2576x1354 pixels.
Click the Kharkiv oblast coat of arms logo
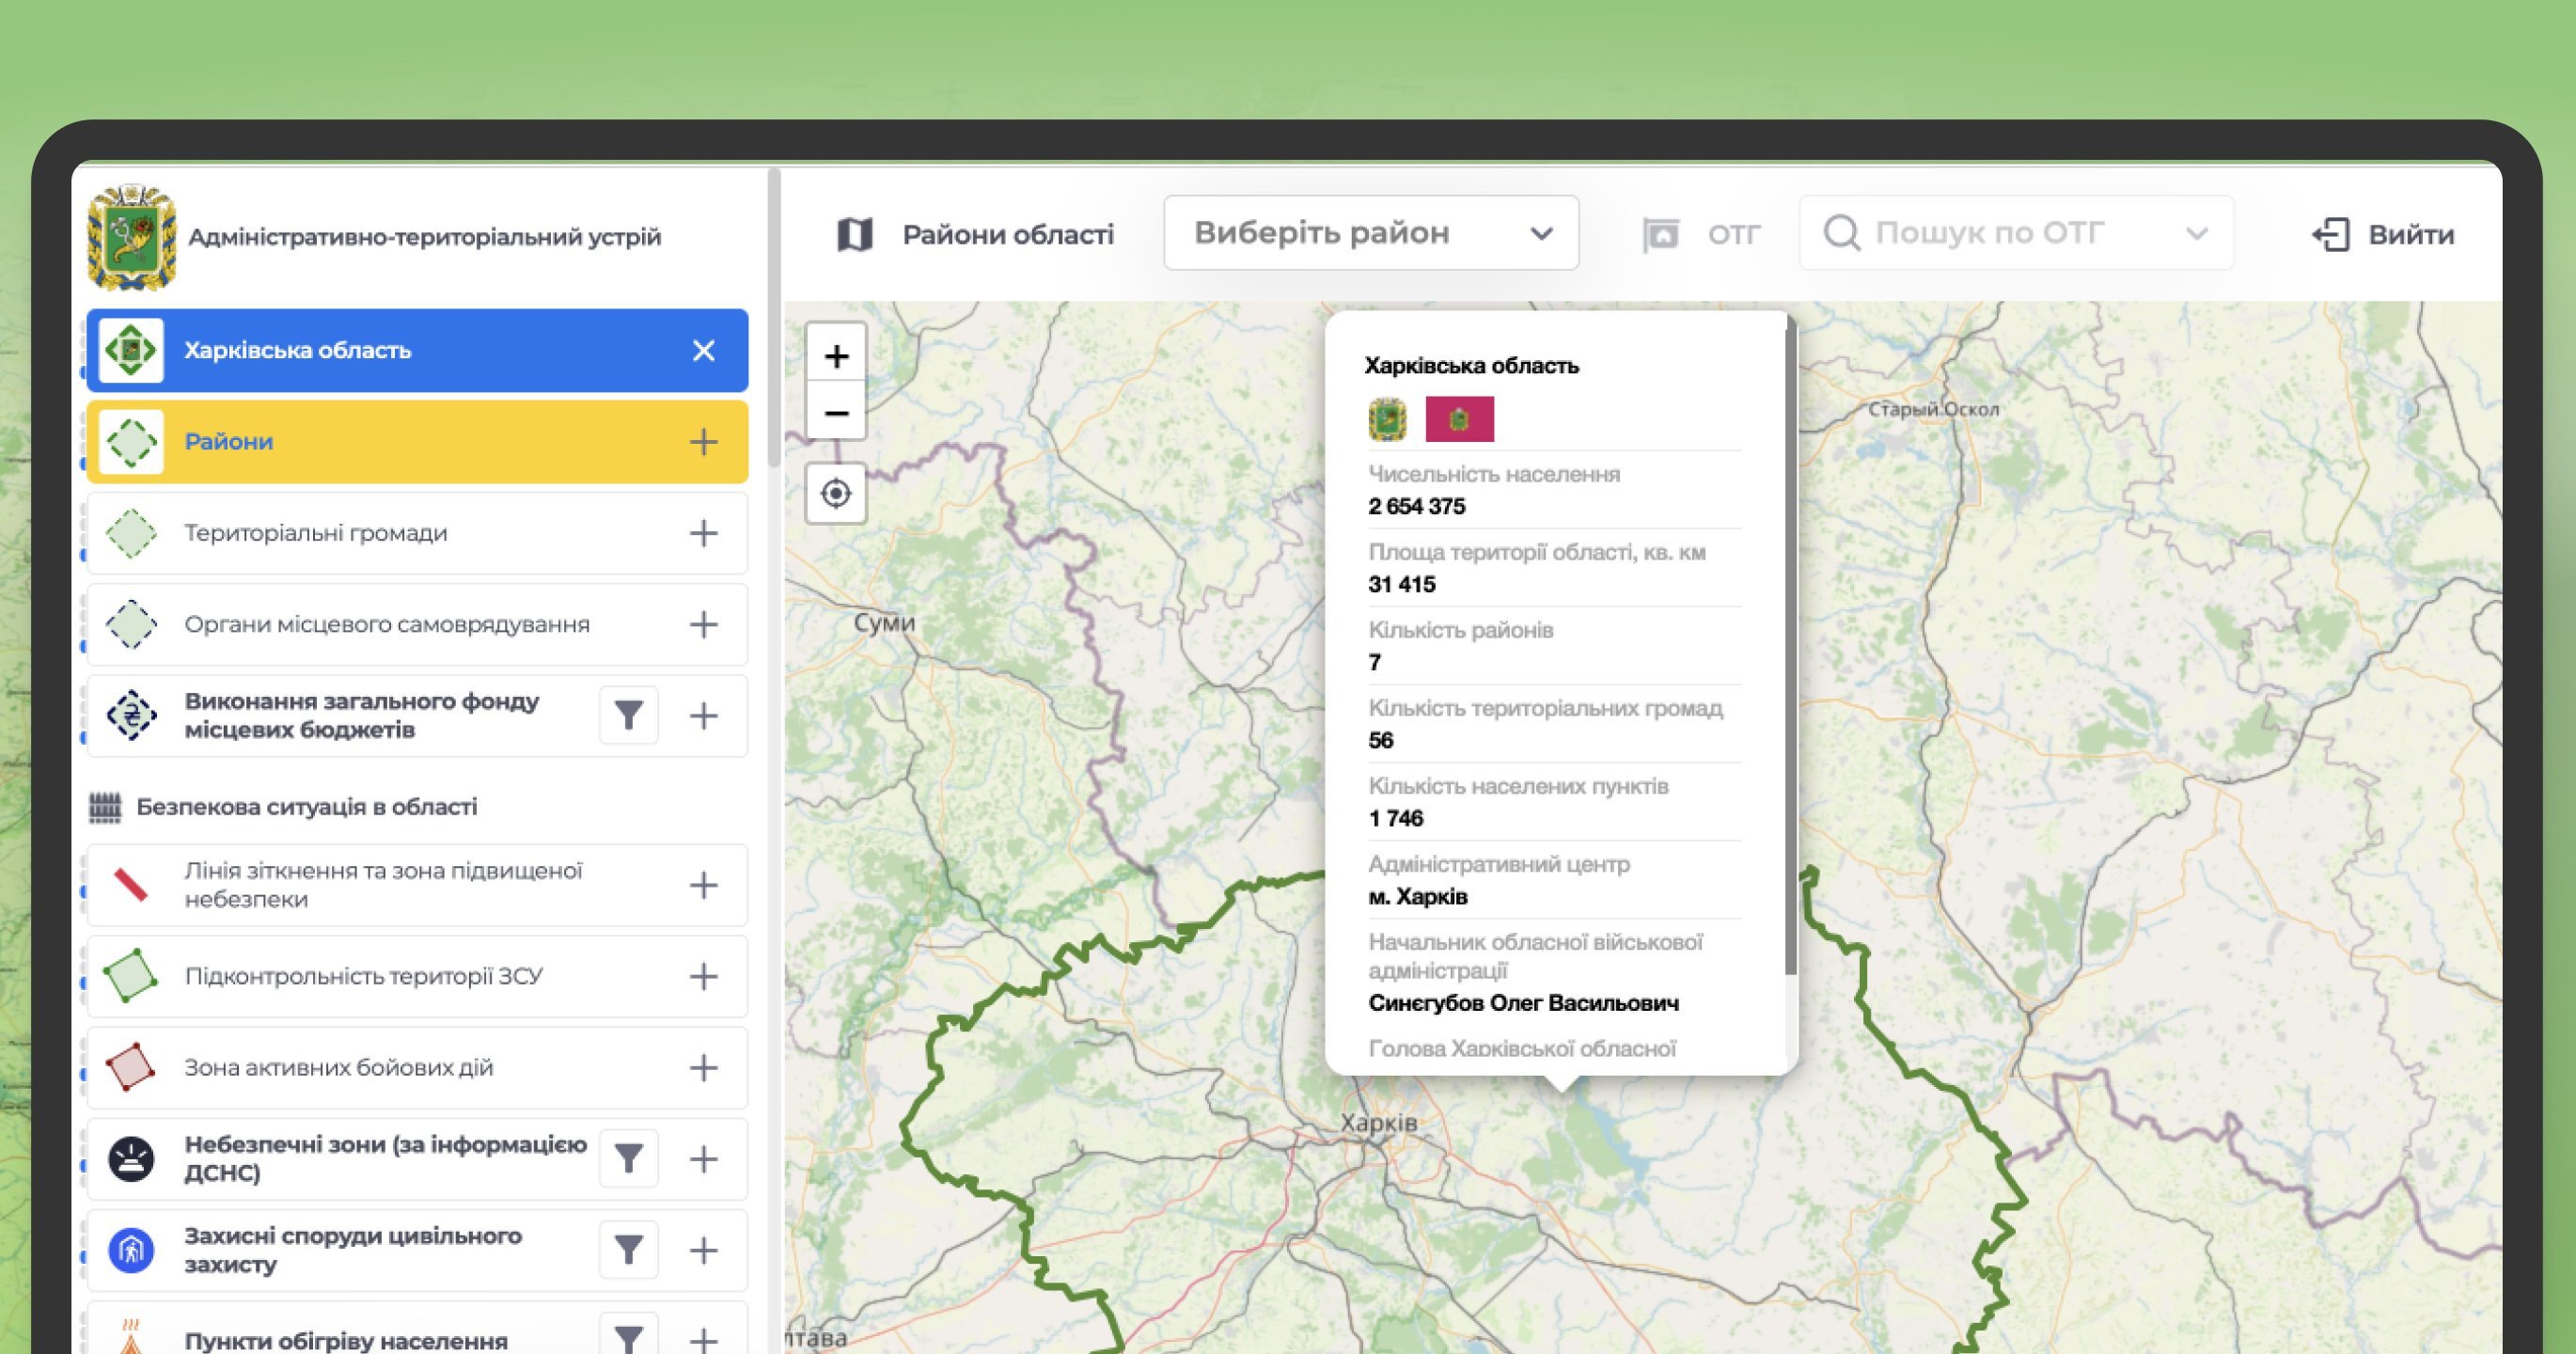(x=132, y=238)
